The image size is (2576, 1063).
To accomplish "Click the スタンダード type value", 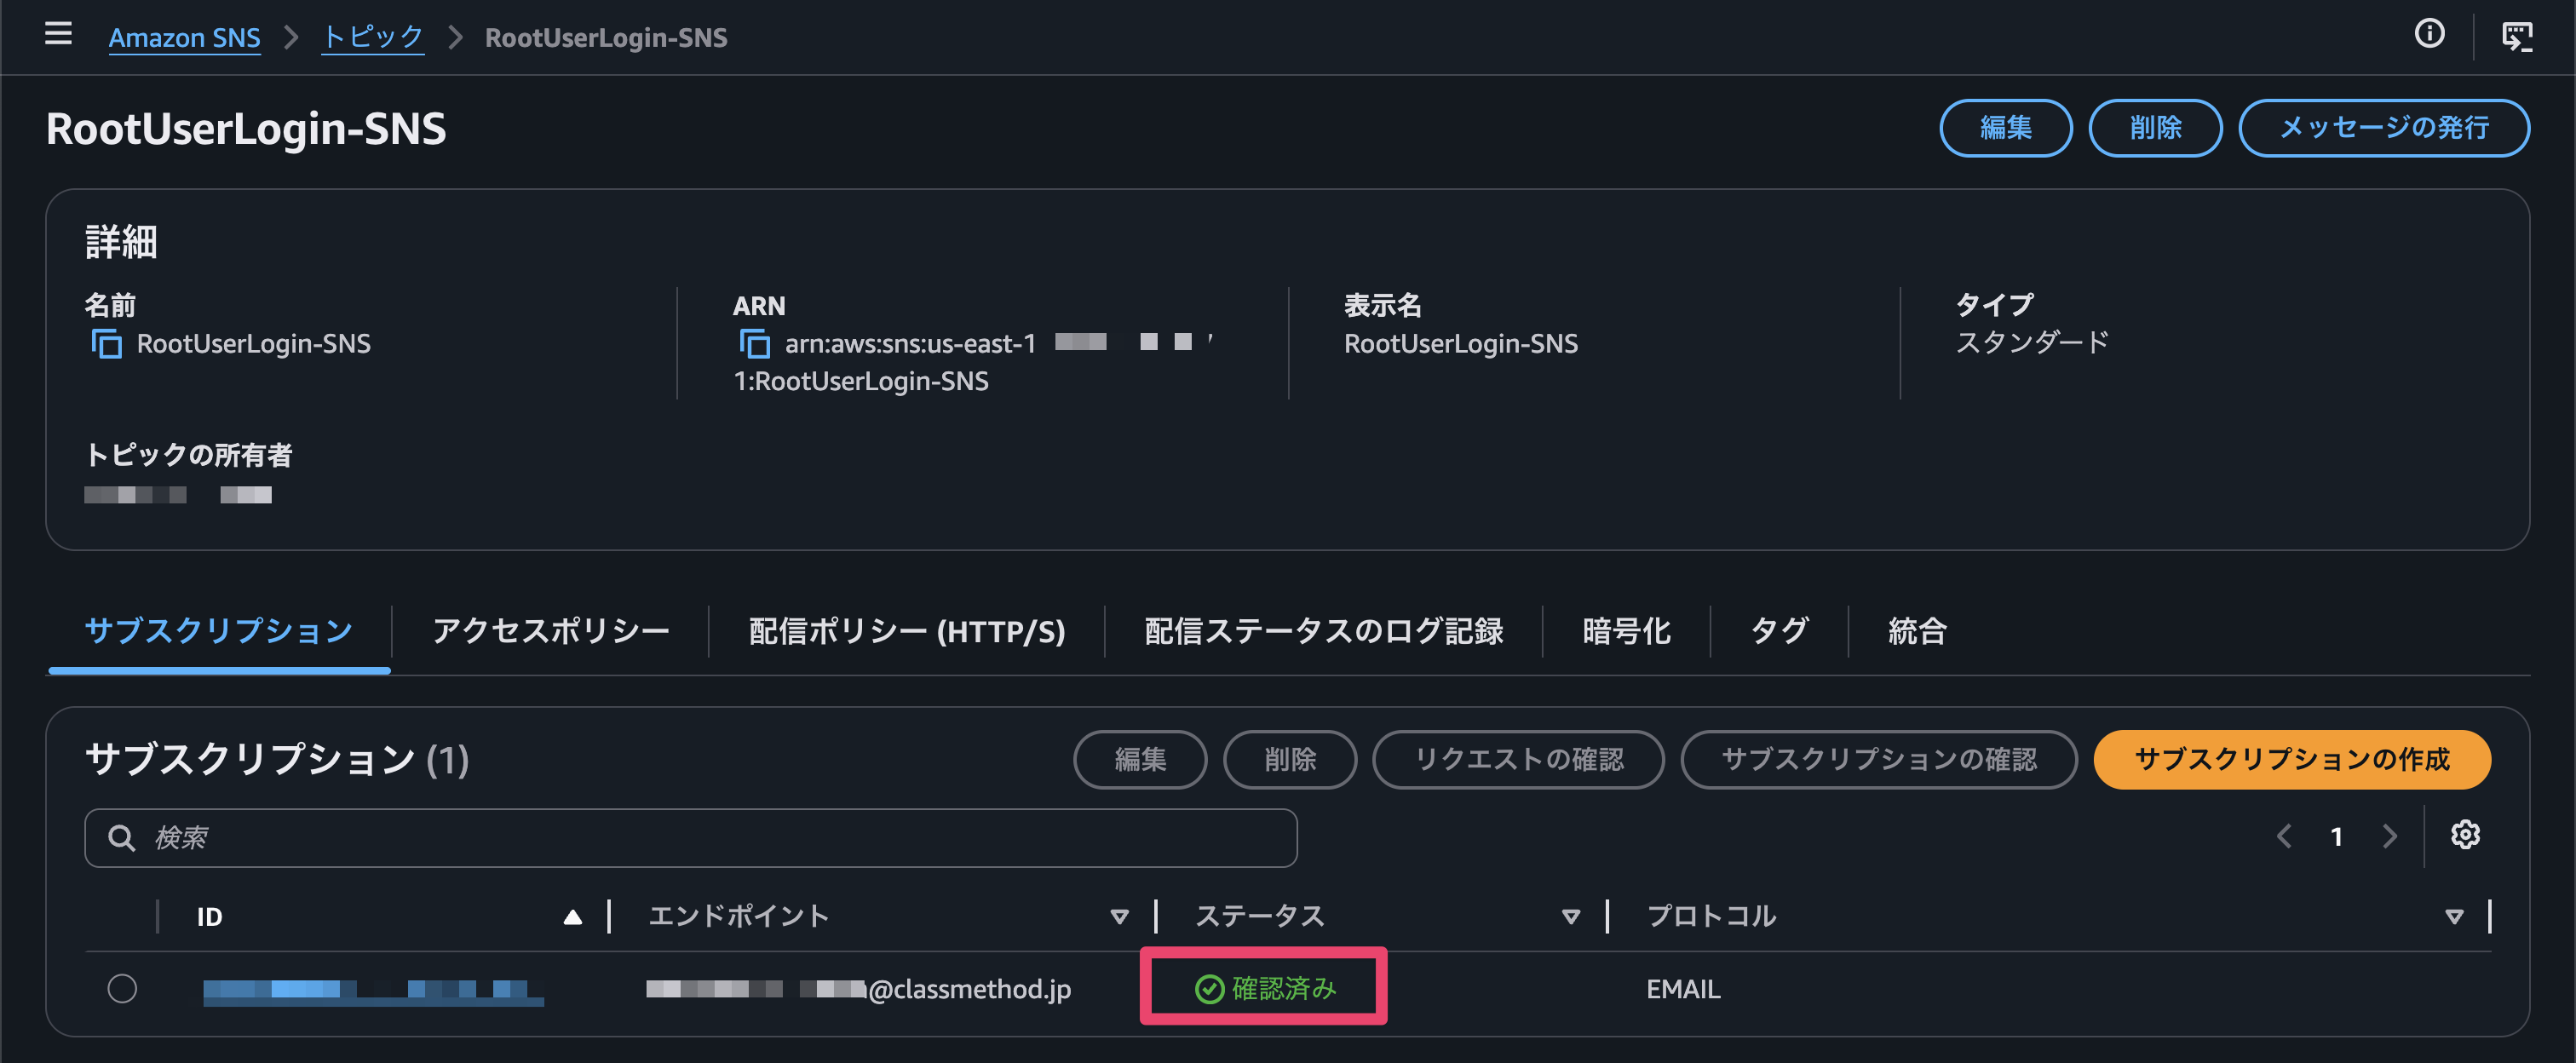I will [x=2032, y=343].
